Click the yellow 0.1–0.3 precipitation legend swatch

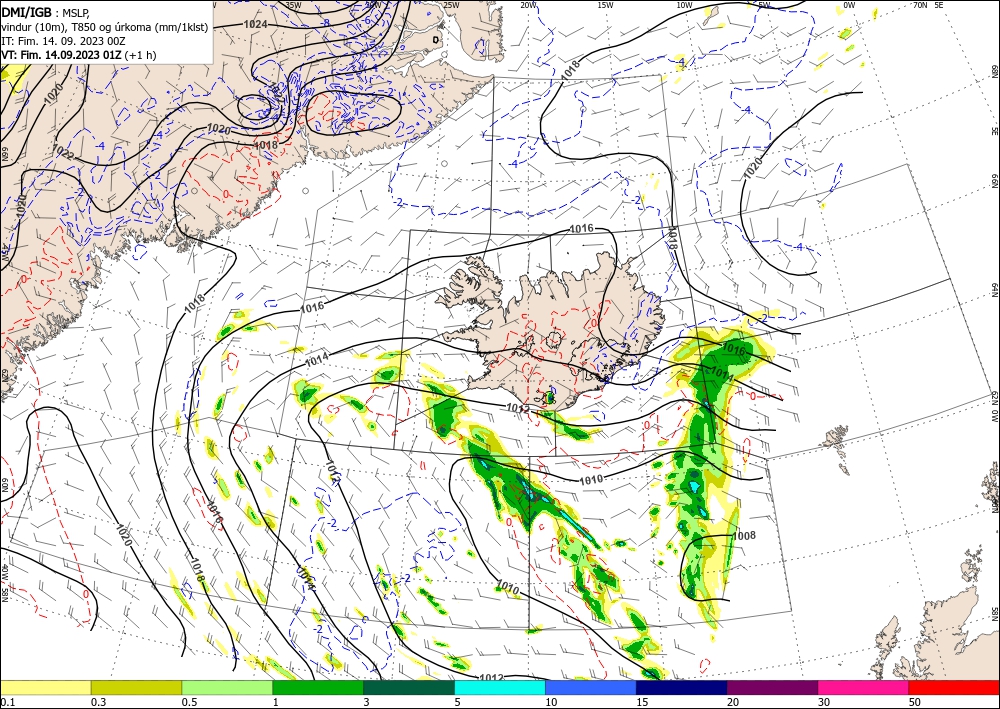pos(45,687)
